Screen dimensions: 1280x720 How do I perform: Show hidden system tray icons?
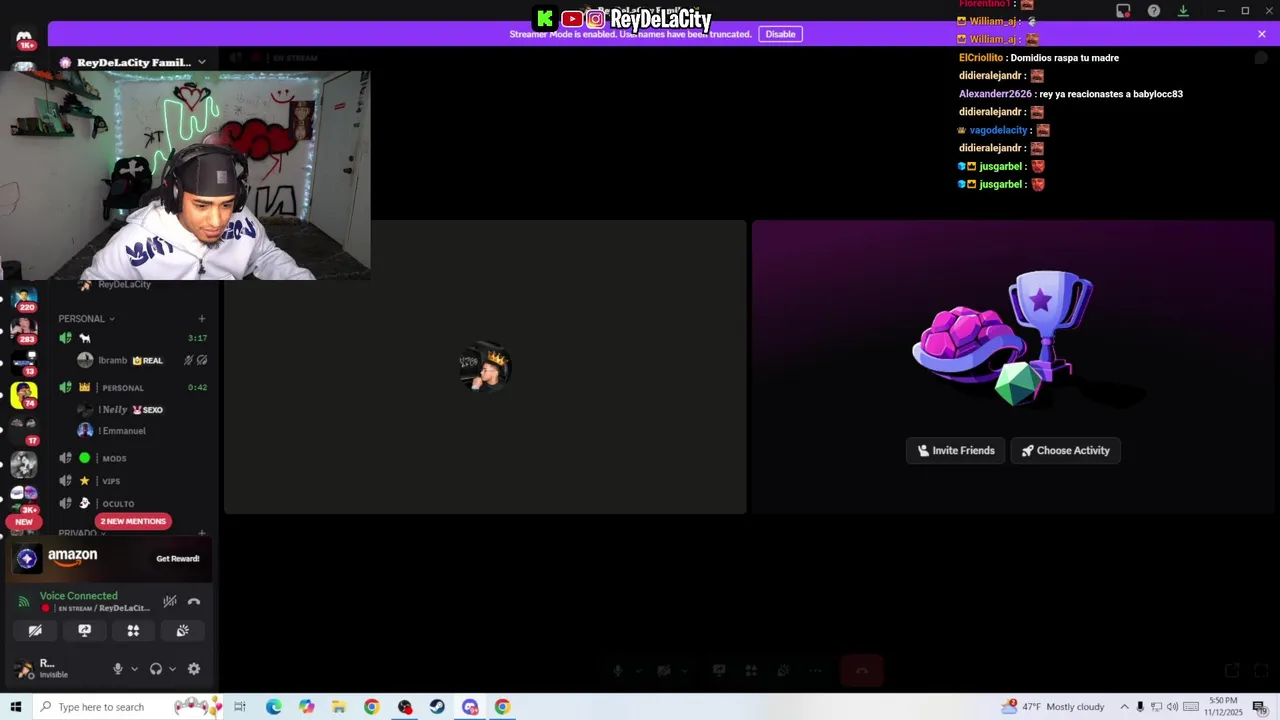pyautogui.click(x=1124, y=707)
